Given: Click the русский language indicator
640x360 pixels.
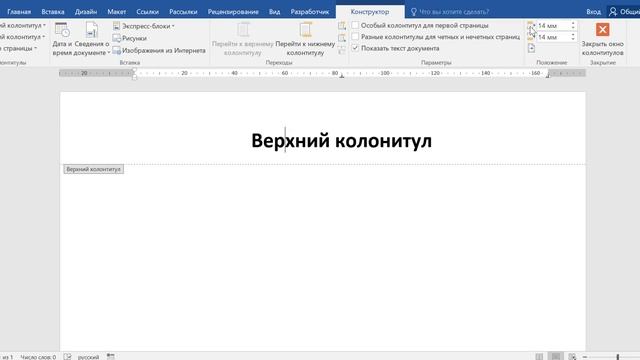Looking at the screenshot, I should click(x=88, y=357).
